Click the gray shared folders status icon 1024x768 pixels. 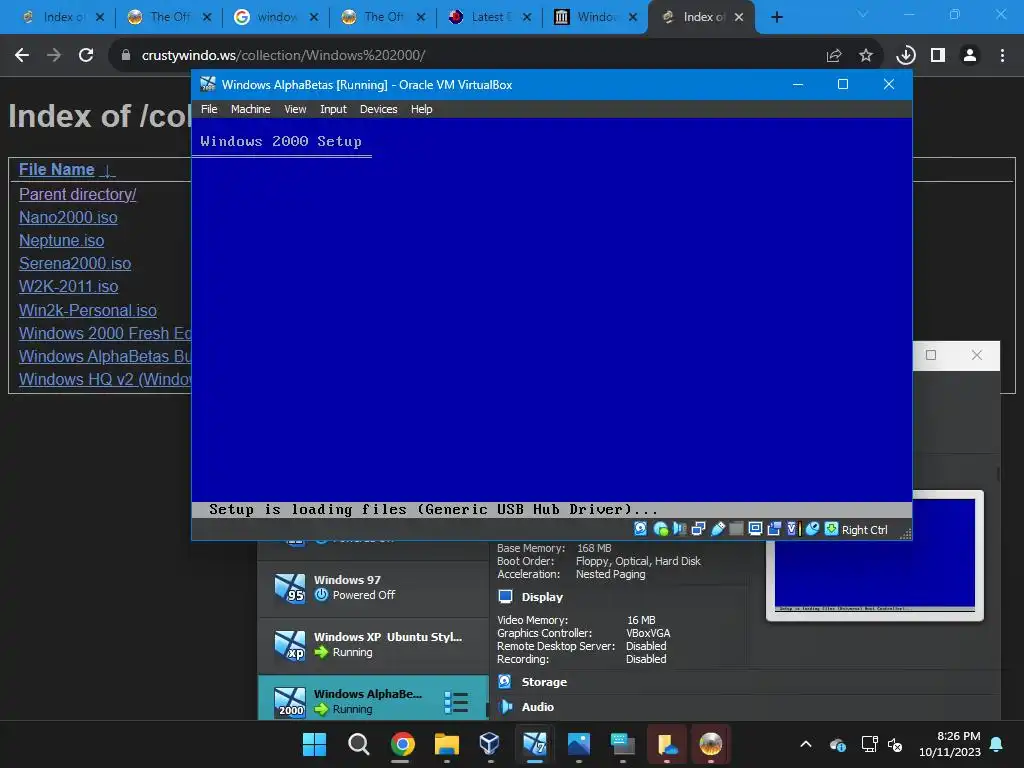tap(736, 529)
